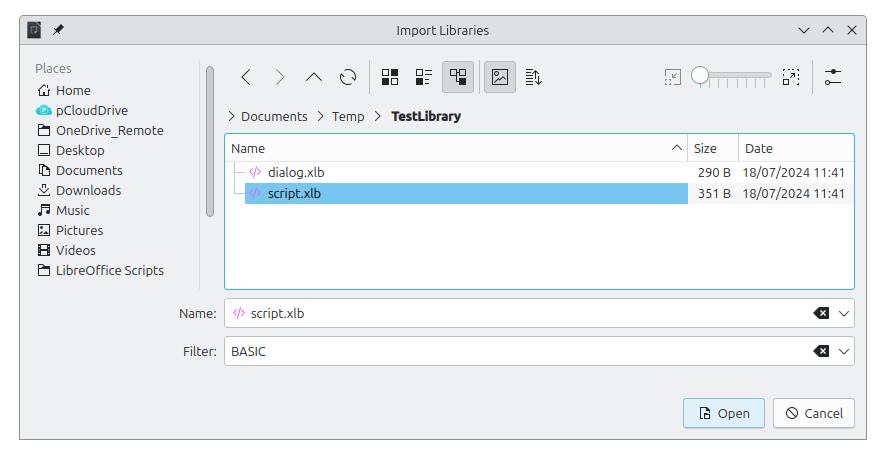Switch to compact view mode
Image resolution: width=886 pixels, height=463 pixels.
[x=424, y=77]
